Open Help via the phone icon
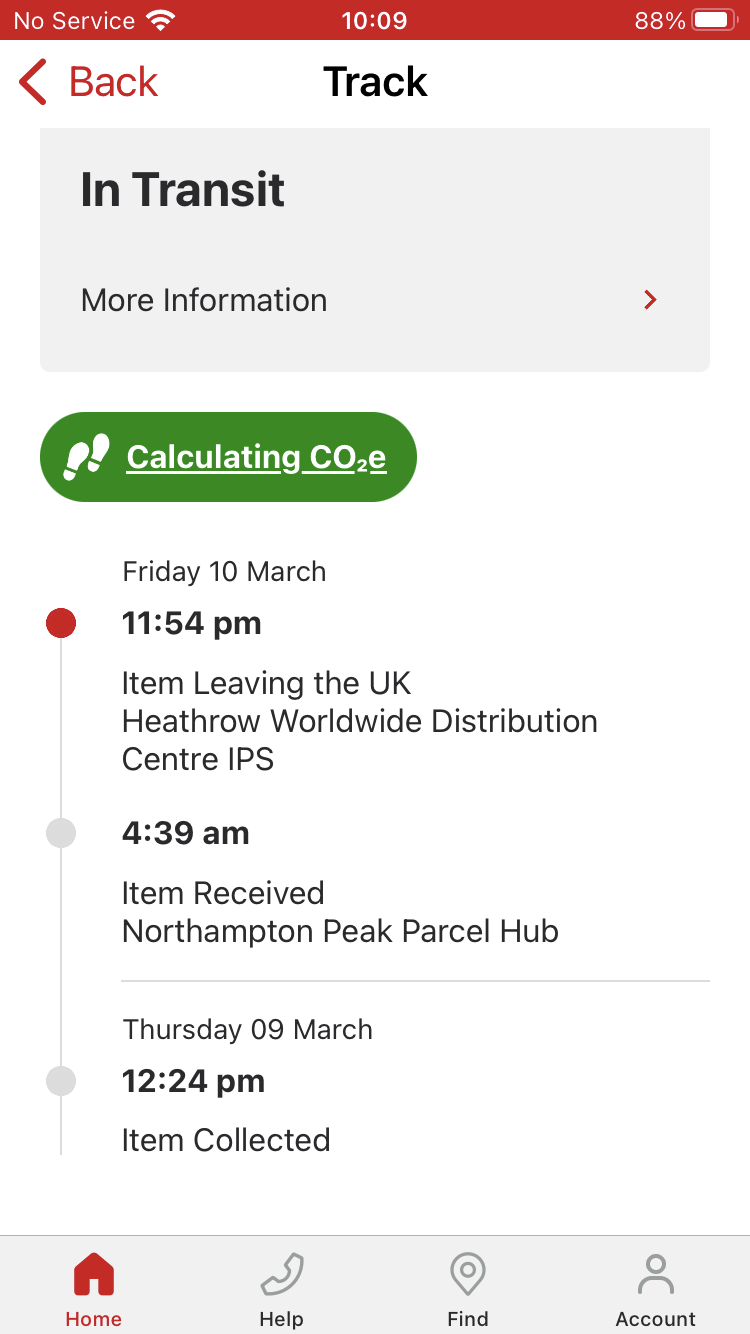The width and height of the screenshot is (750, 1334). pyautogui.click(x=281, y=1275)
